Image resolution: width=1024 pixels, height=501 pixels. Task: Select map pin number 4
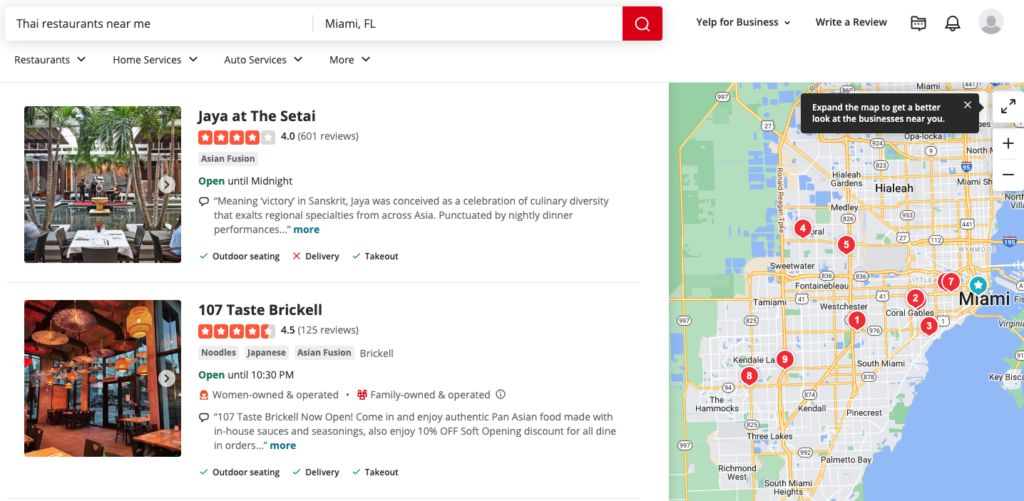point(803,229)
